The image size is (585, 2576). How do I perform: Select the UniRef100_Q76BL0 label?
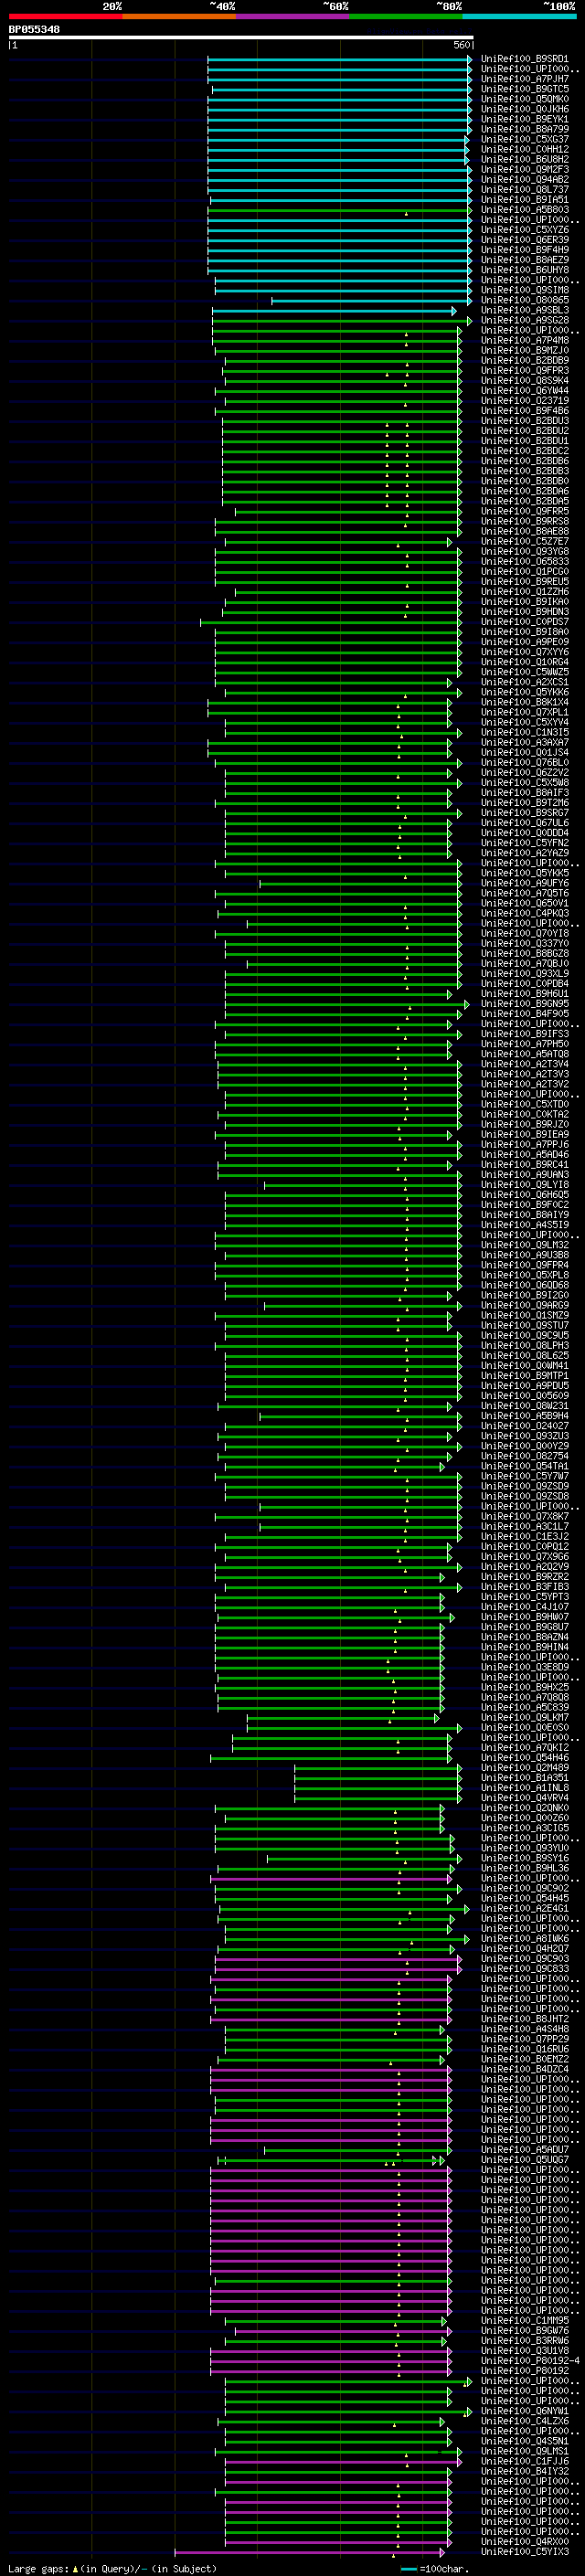(x=525, y=762)
